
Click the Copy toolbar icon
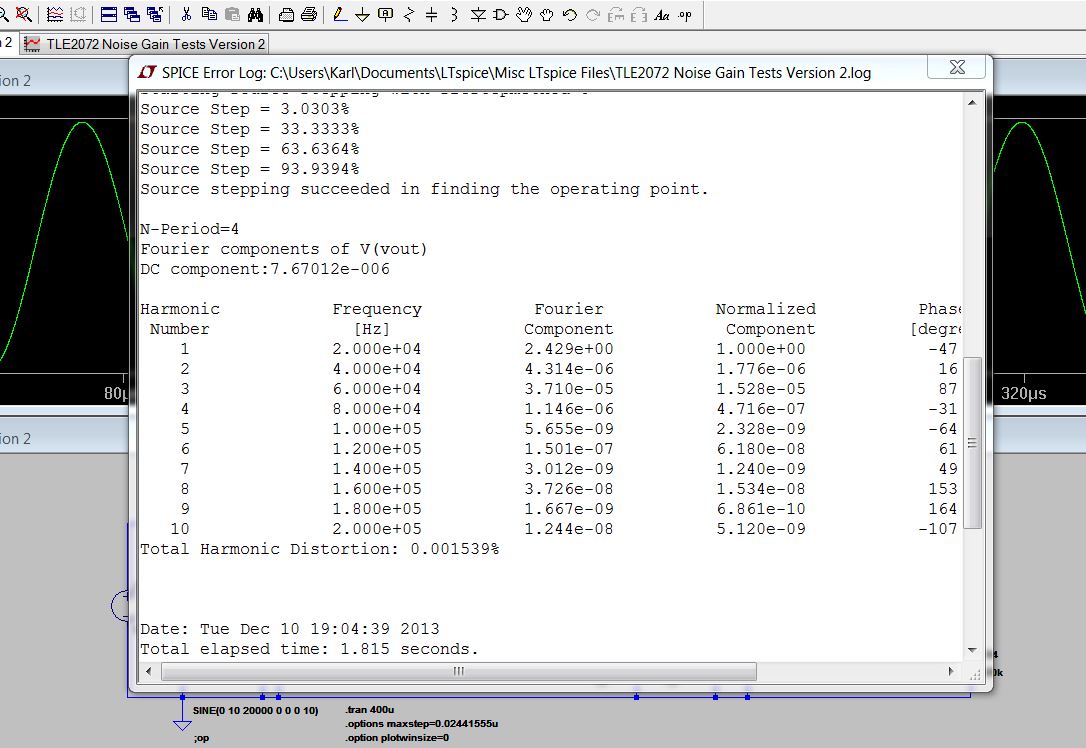click(x=208, y=14)
